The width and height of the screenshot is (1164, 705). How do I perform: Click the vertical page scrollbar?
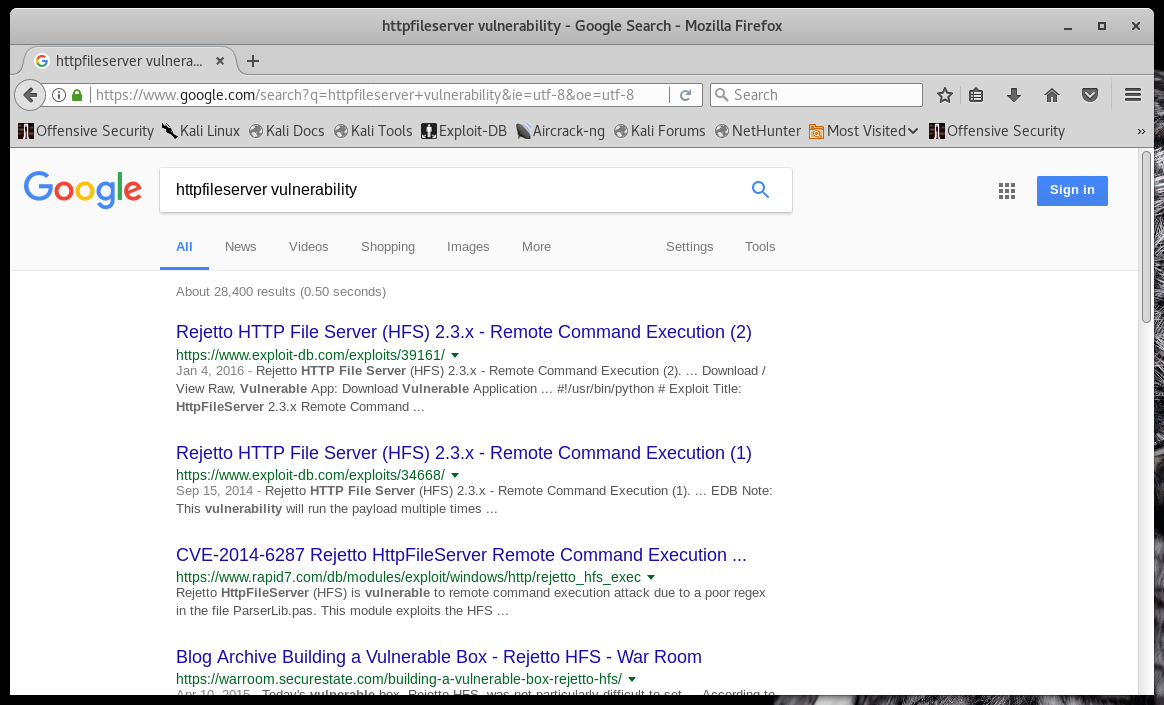click(1146, 400)
